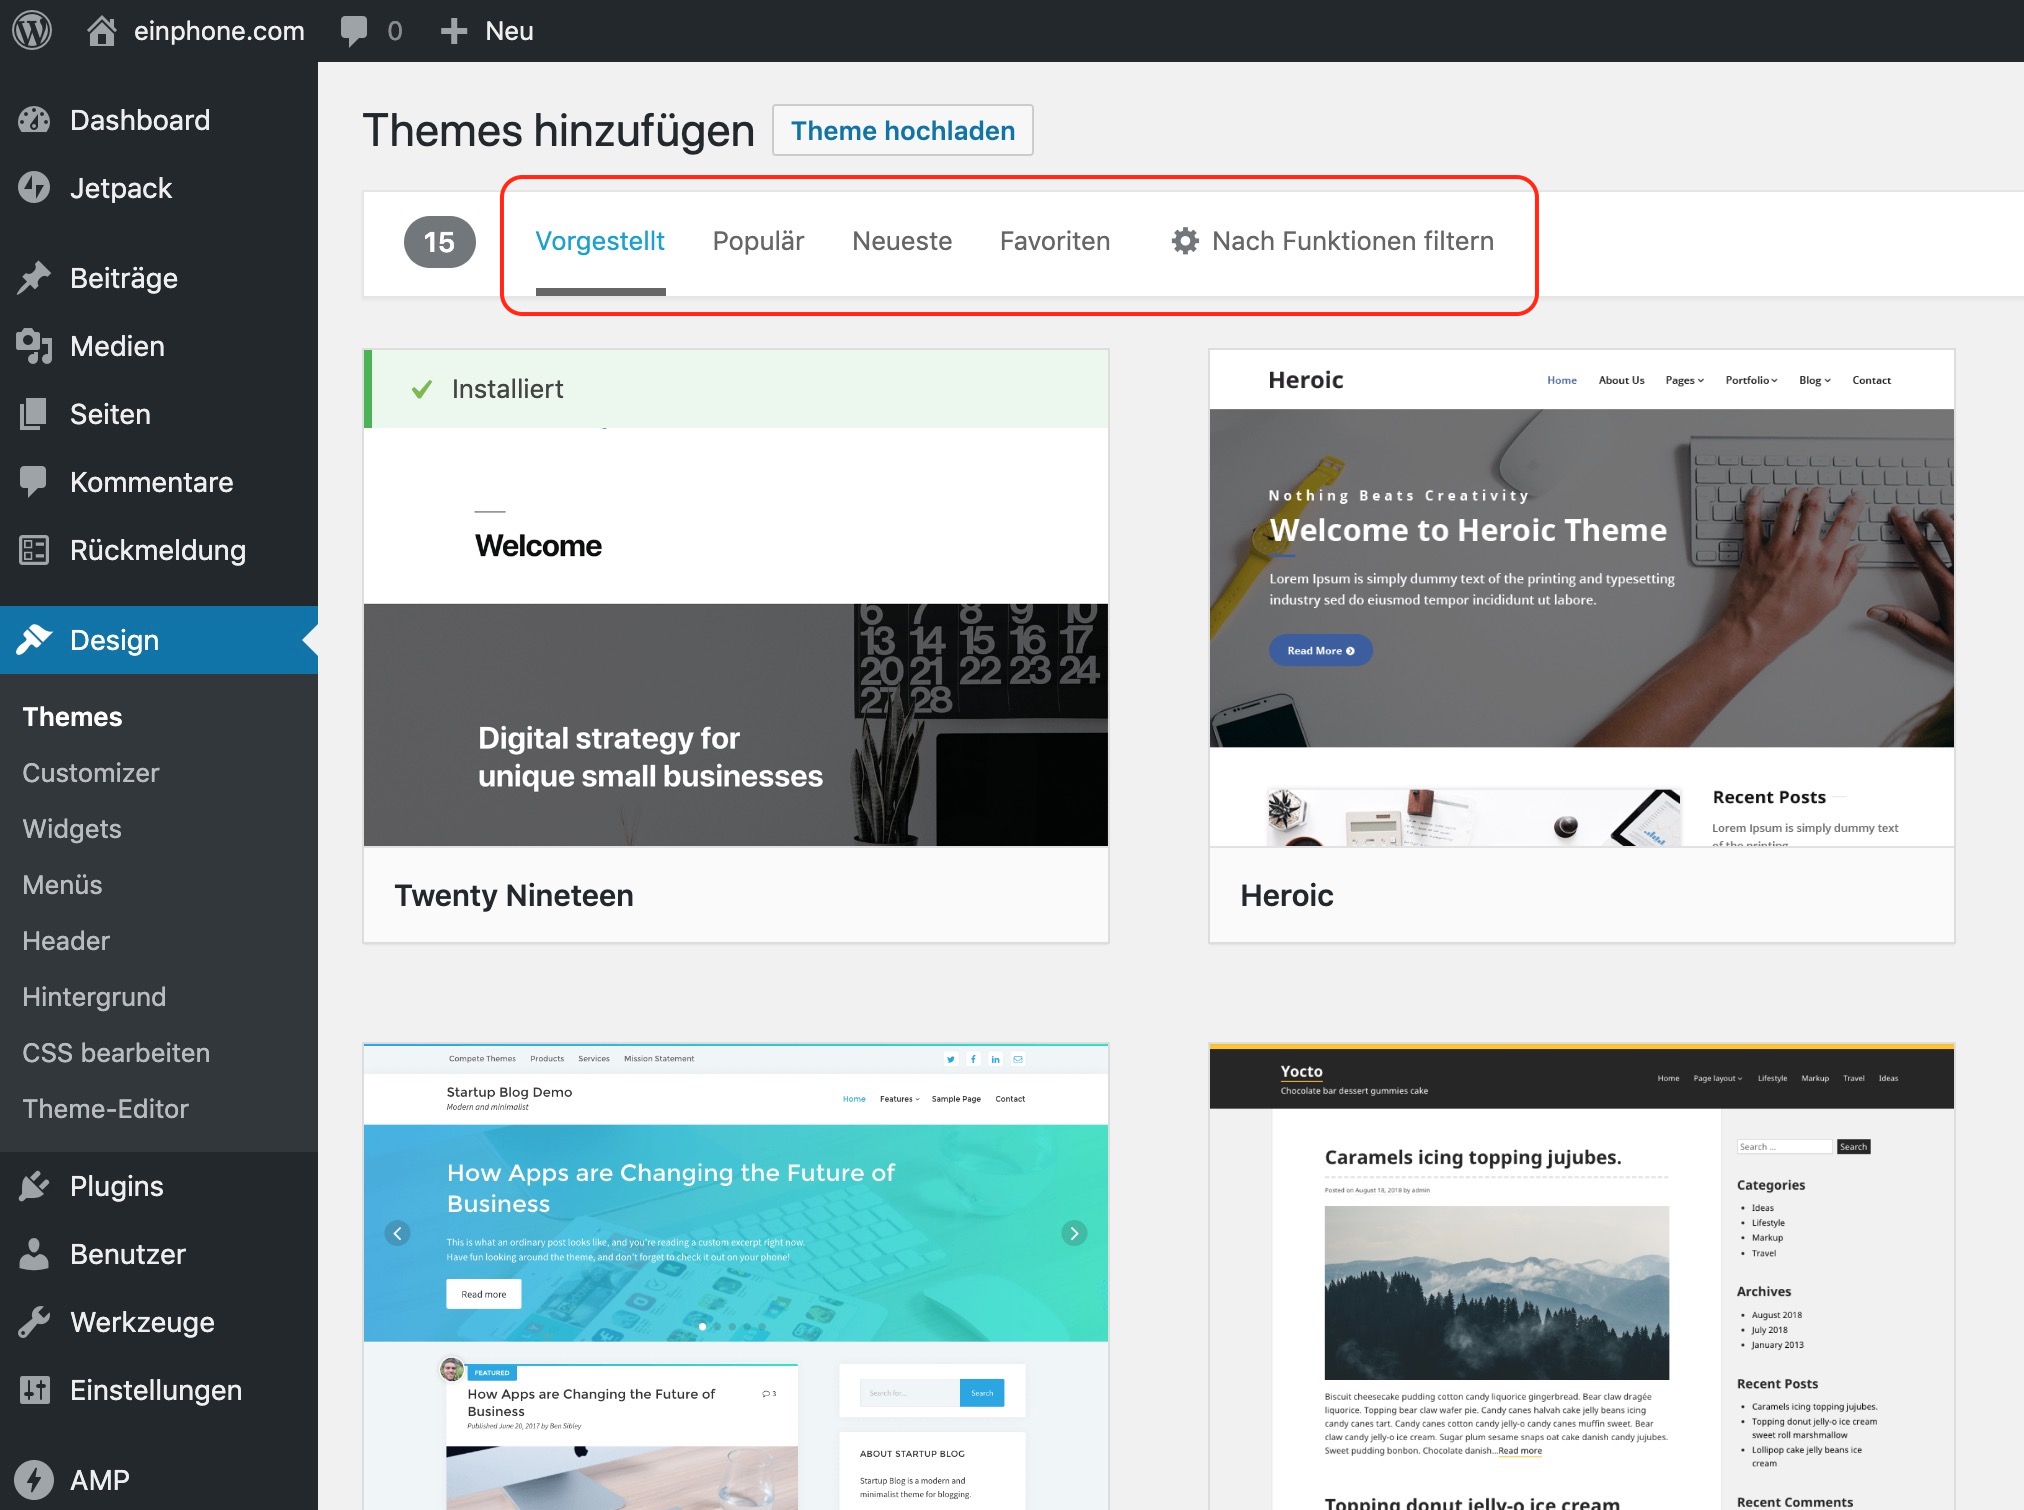Click the Heroic theme screenshot
This screenshot has width=2024, height=1510.
[1582, 598]
